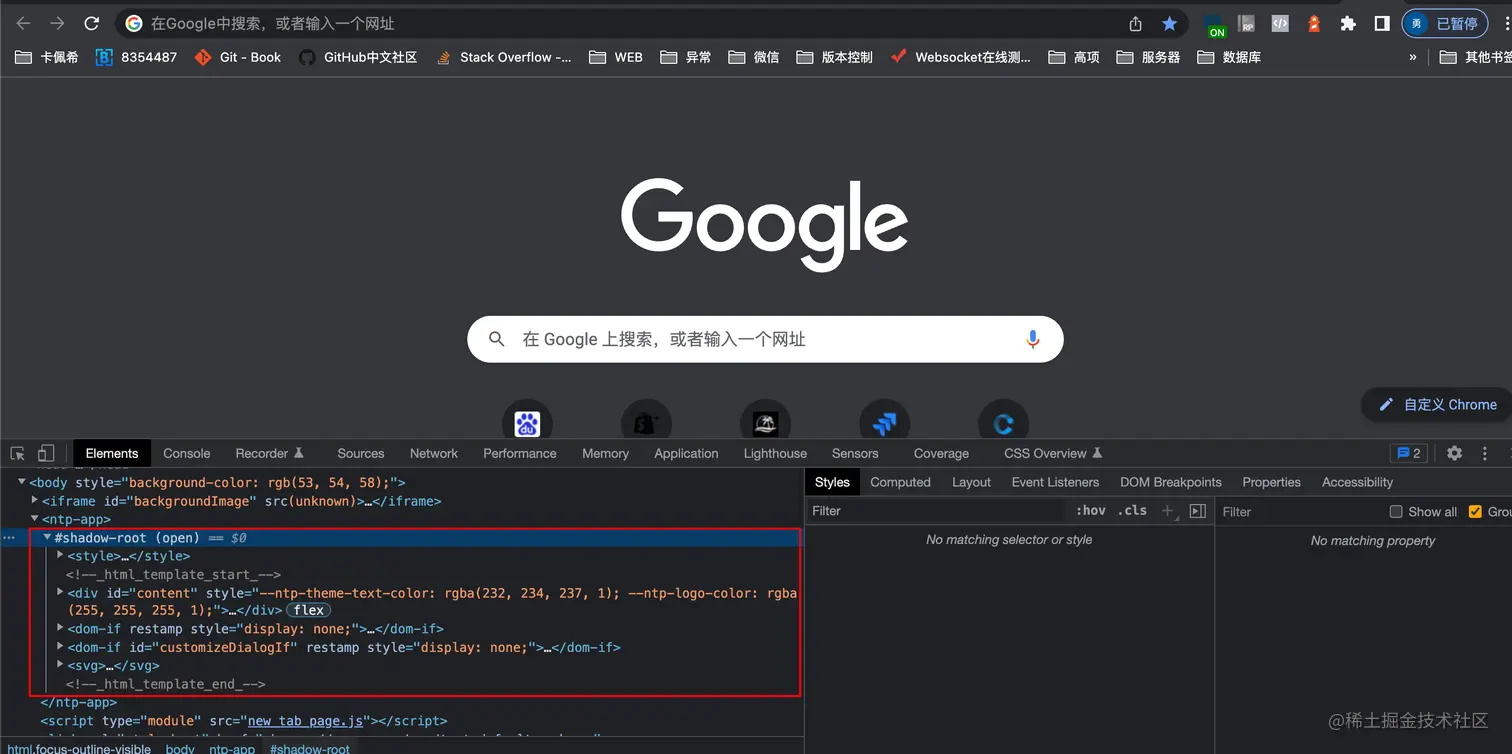Open the DevTools issues counter showing 2
1512x754 pixels.
click(x=1409, y=453)
